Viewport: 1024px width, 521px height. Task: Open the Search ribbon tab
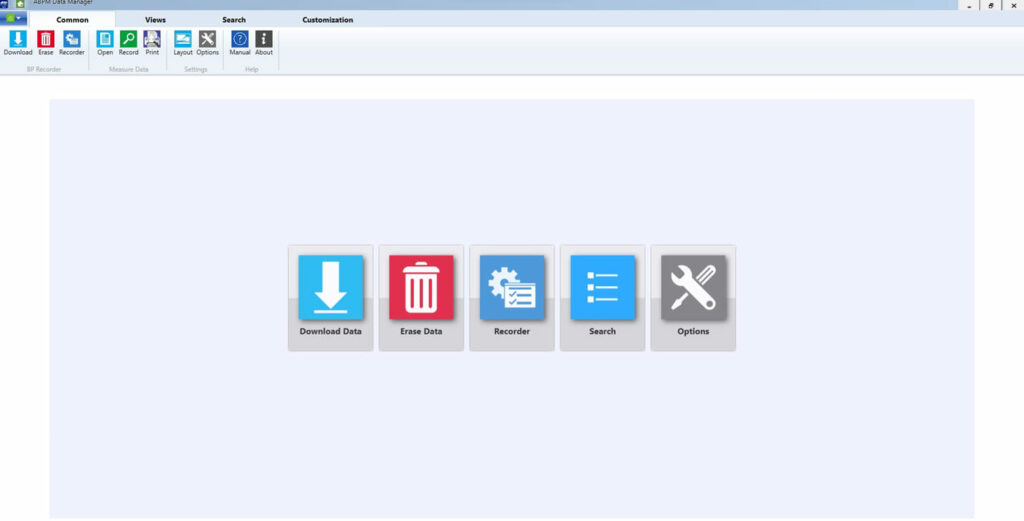point(234,20)
